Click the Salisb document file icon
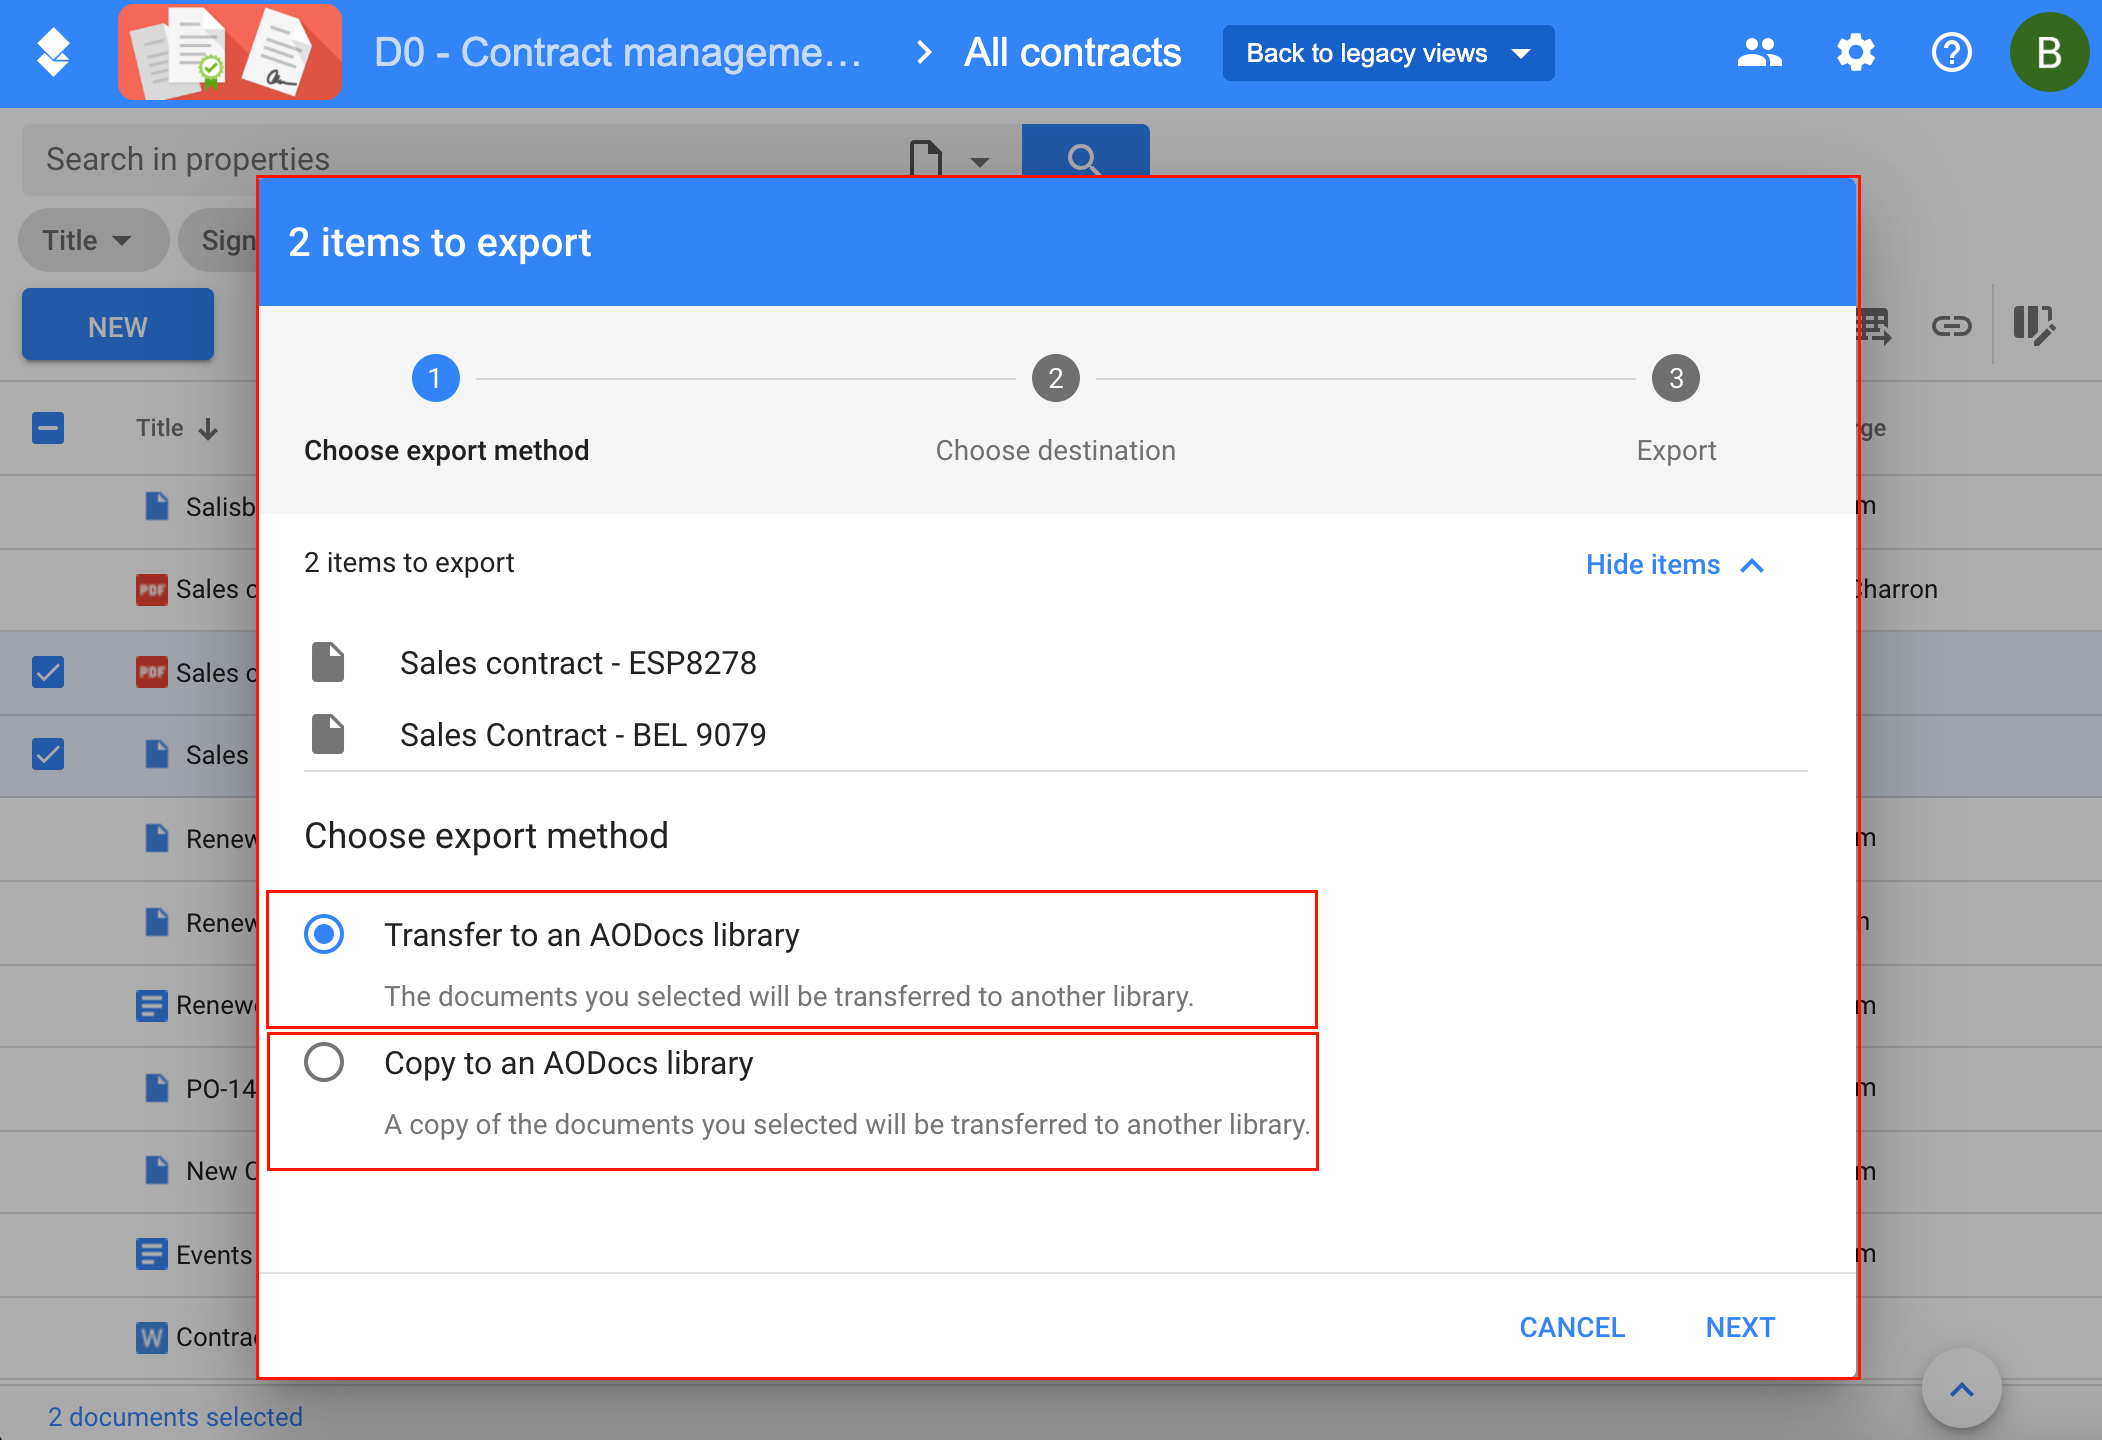The image size is (2102, 1440). pyautogui.click(x=156, y=506)
